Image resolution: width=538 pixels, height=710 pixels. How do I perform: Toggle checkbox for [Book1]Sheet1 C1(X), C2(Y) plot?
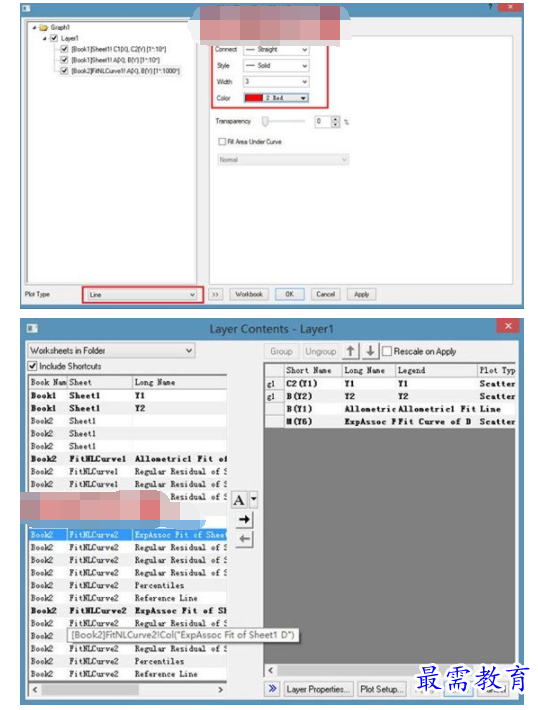[x=64, y=49]
